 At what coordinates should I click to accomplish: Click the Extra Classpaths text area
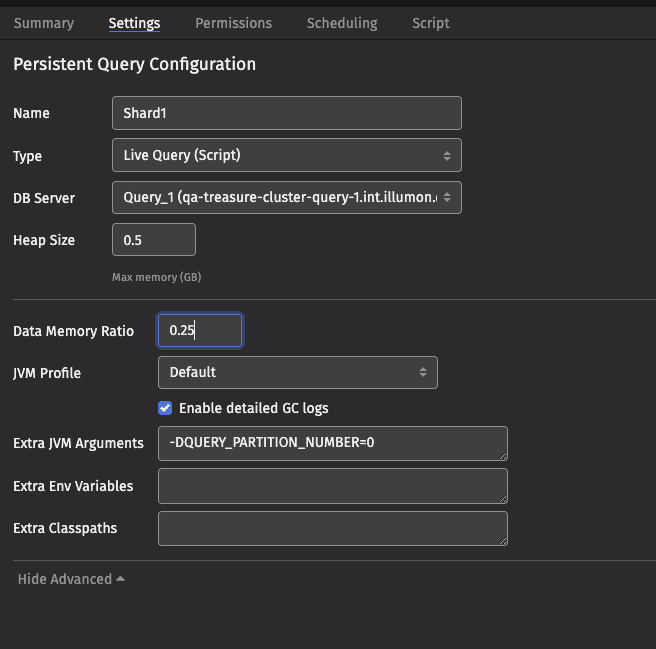tap(333, 528)
